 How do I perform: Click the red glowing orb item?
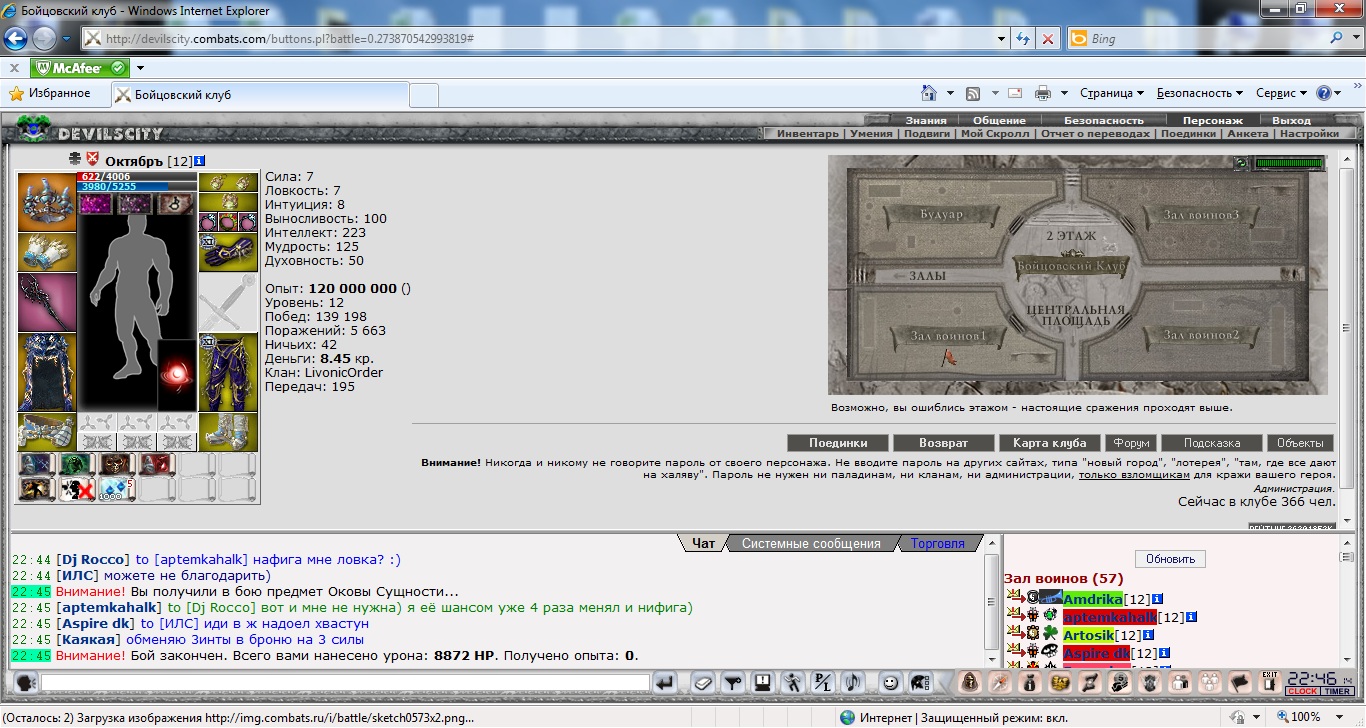pyautogui.click(x=177, y=374)
